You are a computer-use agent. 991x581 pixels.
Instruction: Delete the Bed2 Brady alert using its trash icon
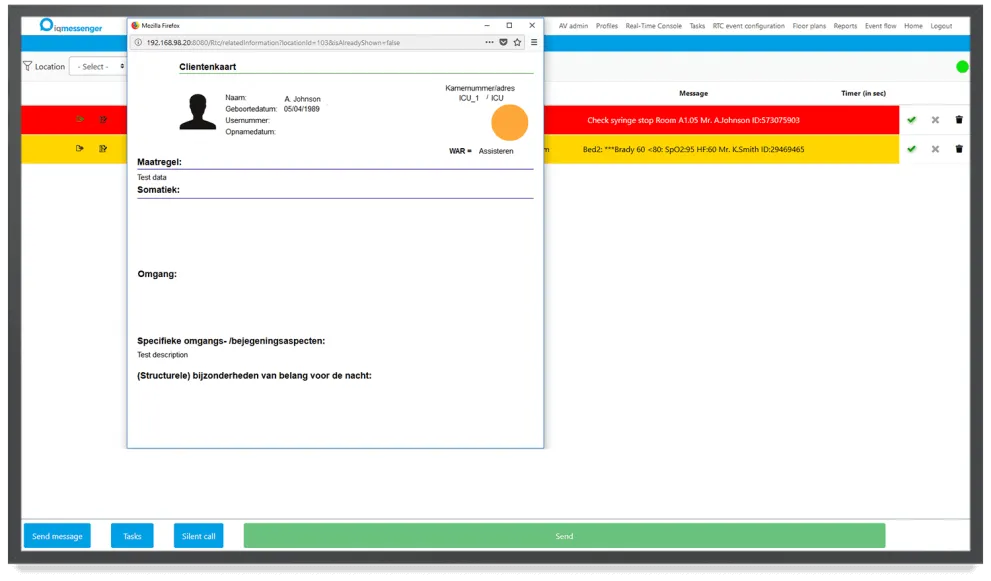coord(959,149)
